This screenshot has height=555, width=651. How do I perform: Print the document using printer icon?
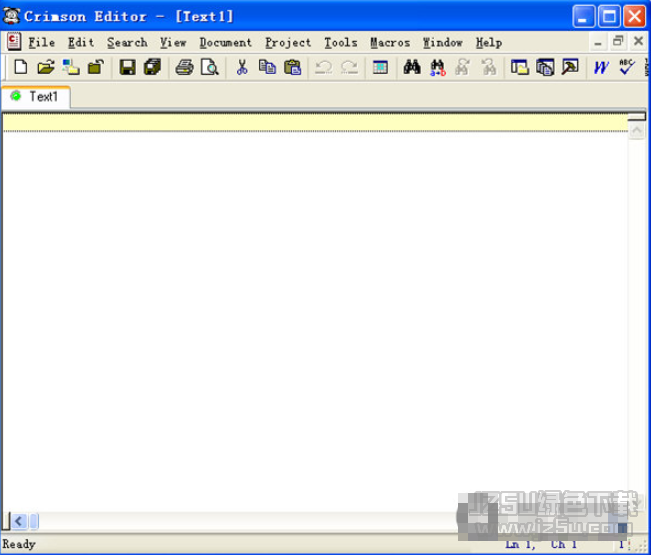pos(184,67)
